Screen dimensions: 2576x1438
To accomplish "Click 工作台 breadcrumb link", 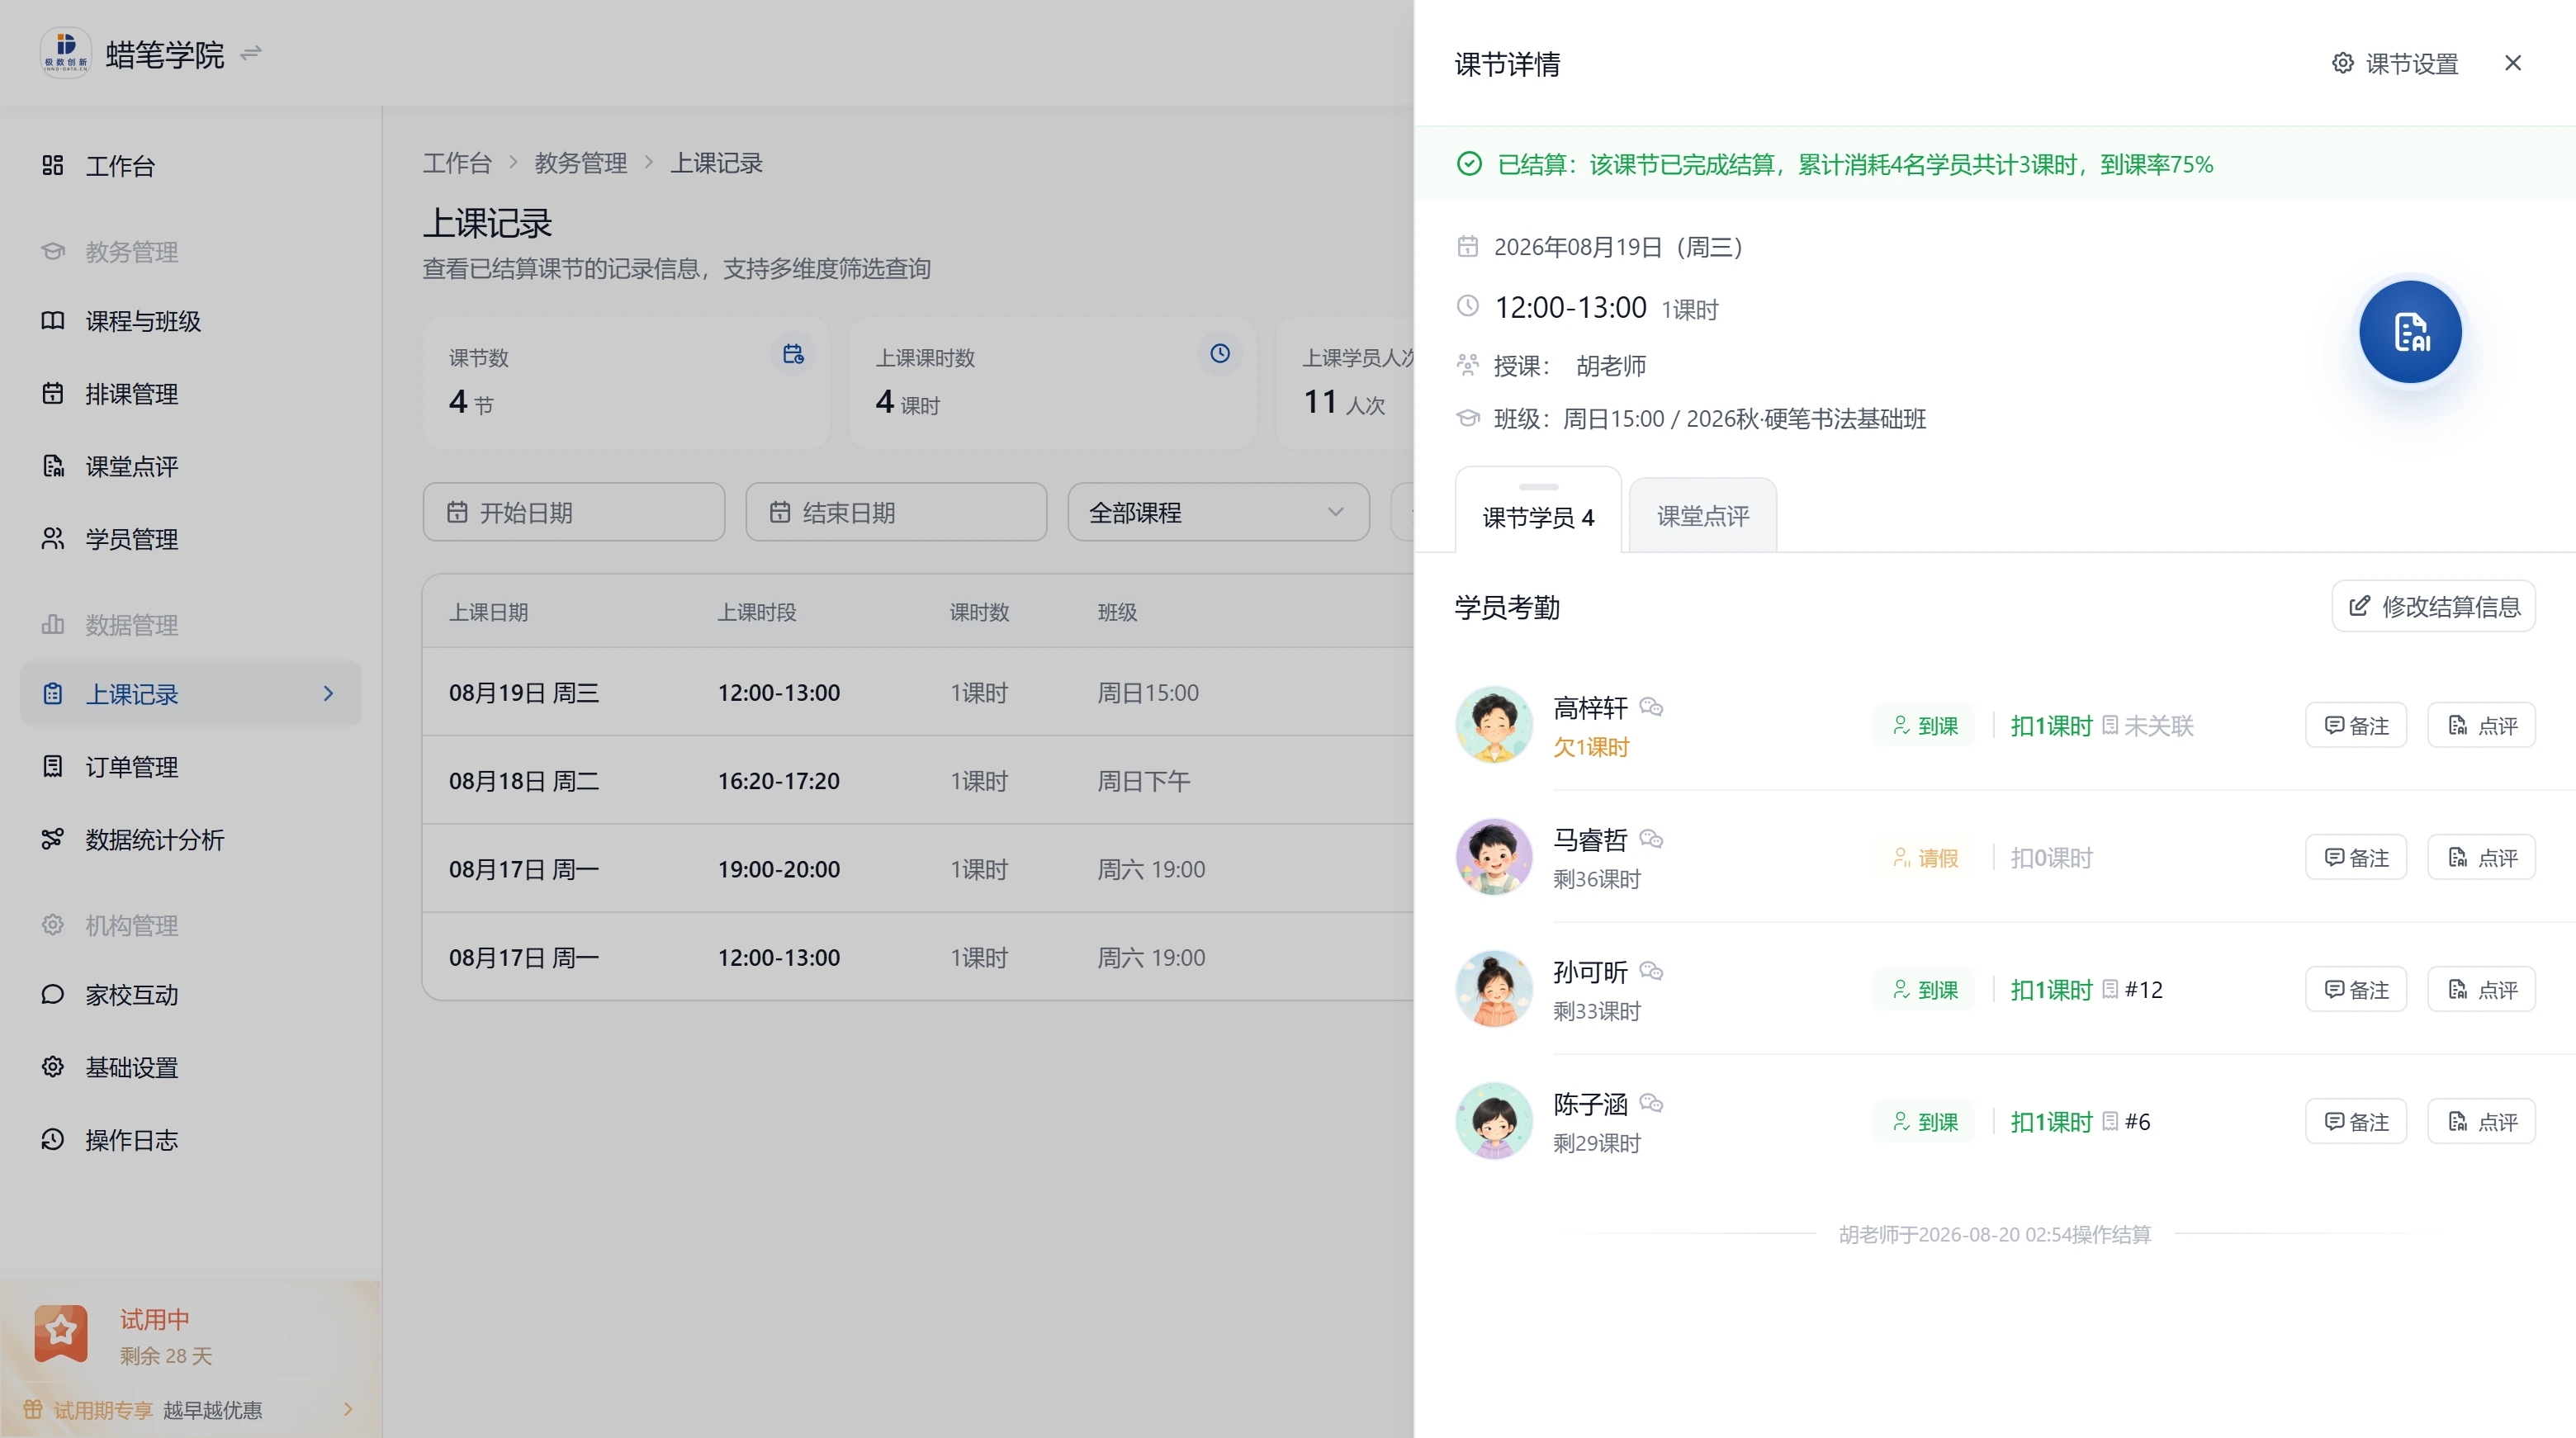I will coord(457,163).
